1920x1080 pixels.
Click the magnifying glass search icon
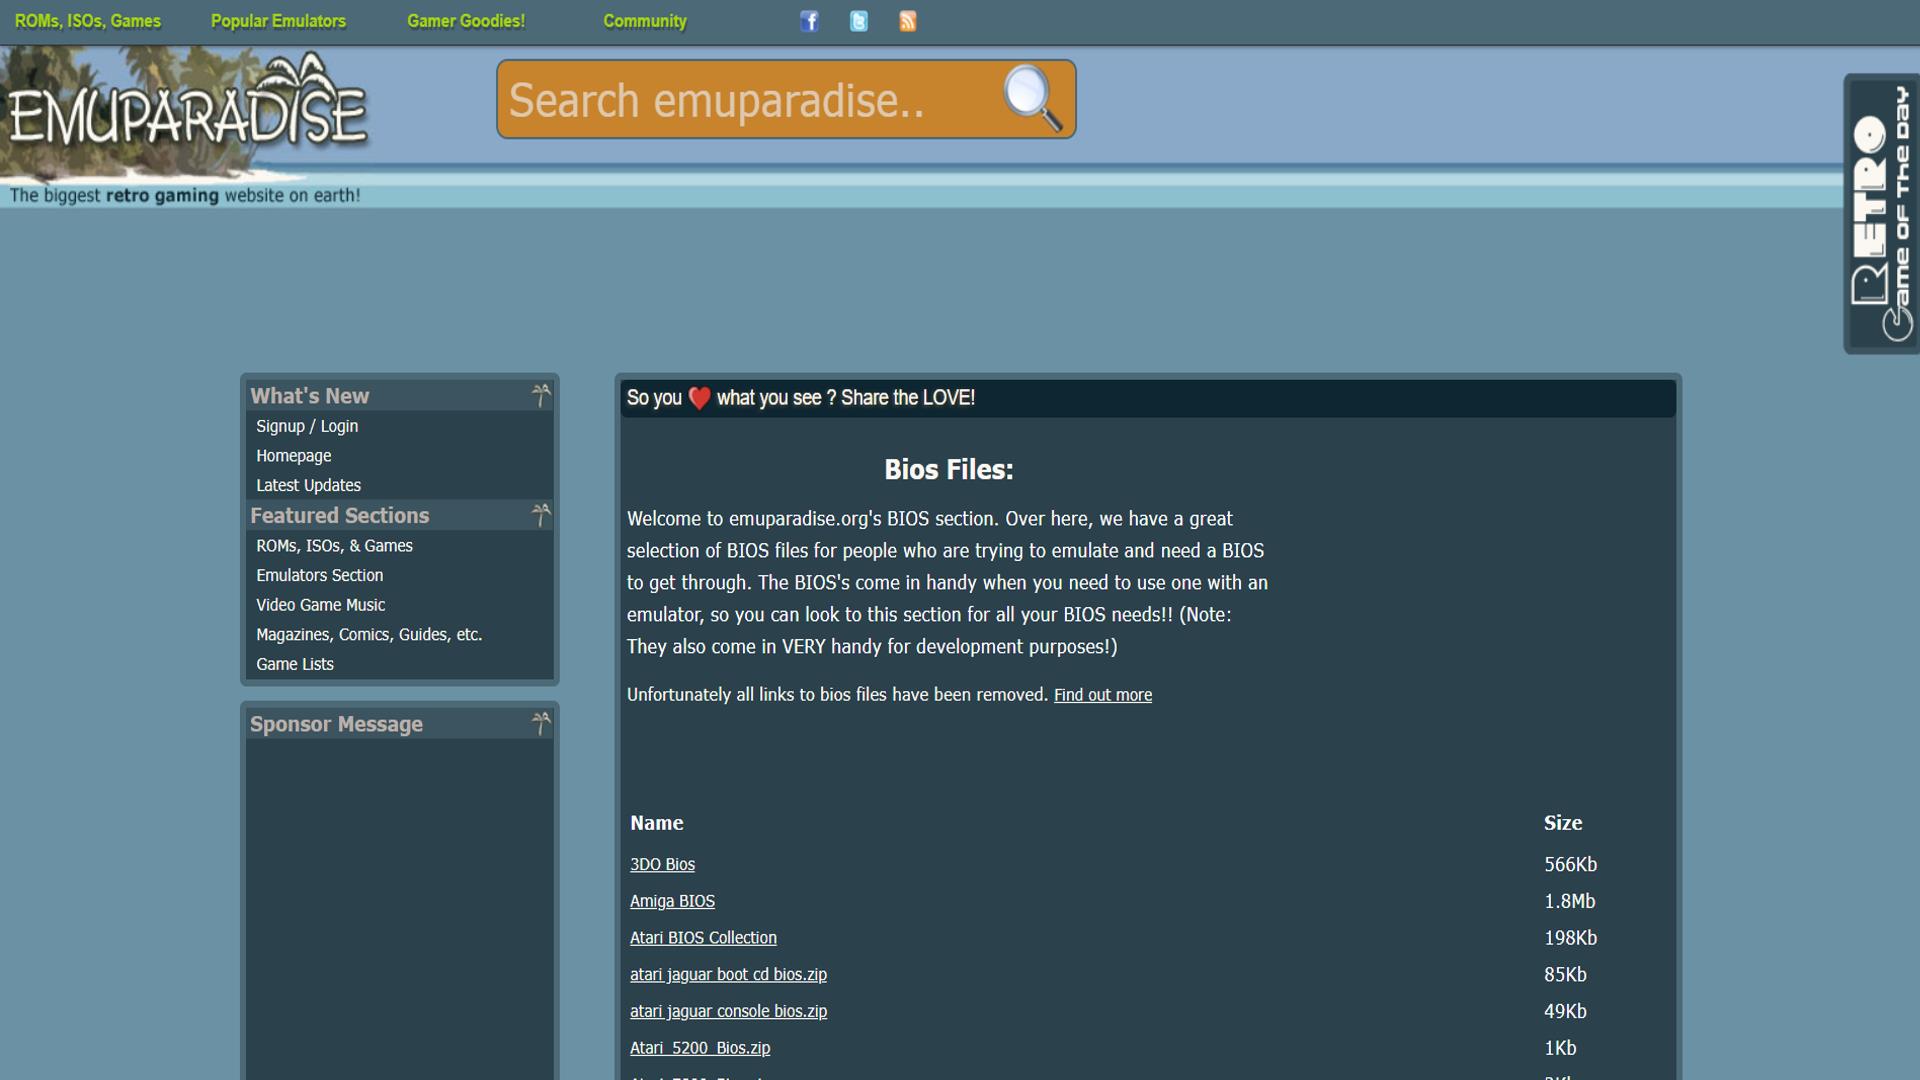pos(1032,98)
